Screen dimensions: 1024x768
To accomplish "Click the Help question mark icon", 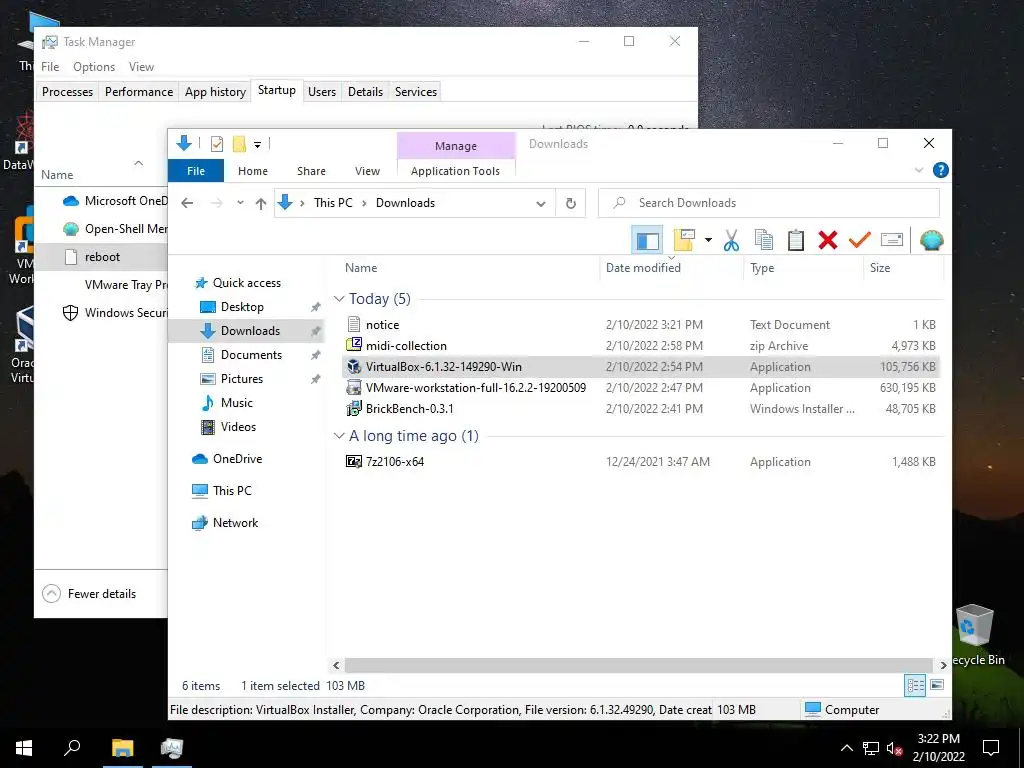I will 940,170.
